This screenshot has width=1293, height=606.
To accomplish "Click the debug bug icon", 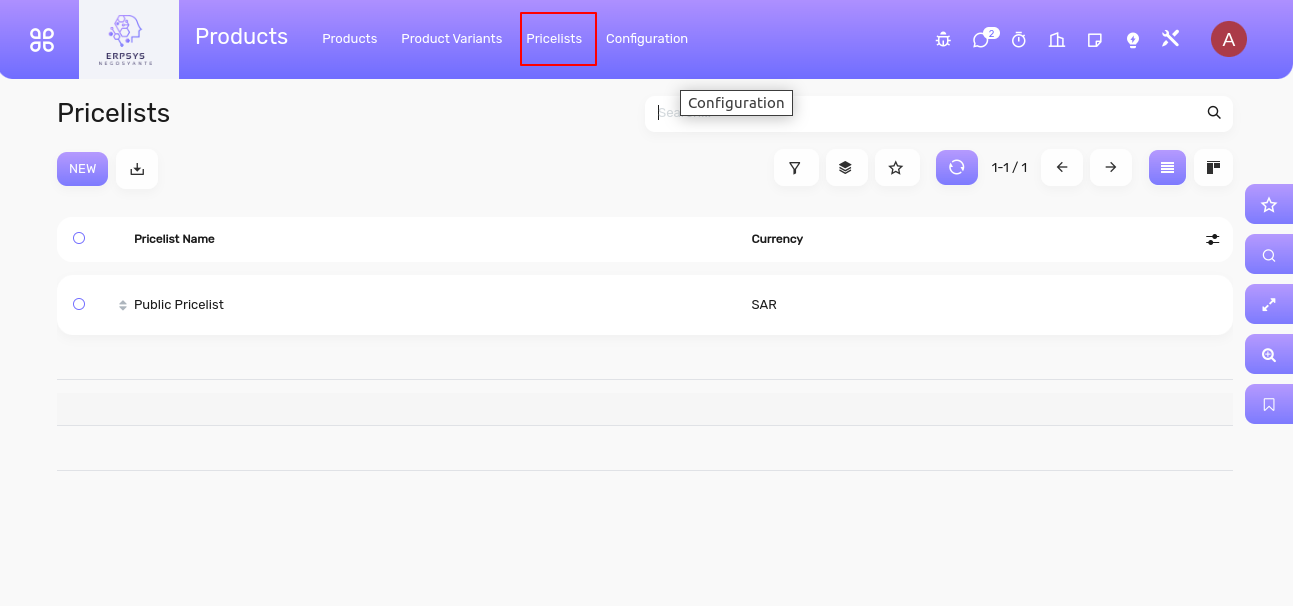I will [943, 40].
